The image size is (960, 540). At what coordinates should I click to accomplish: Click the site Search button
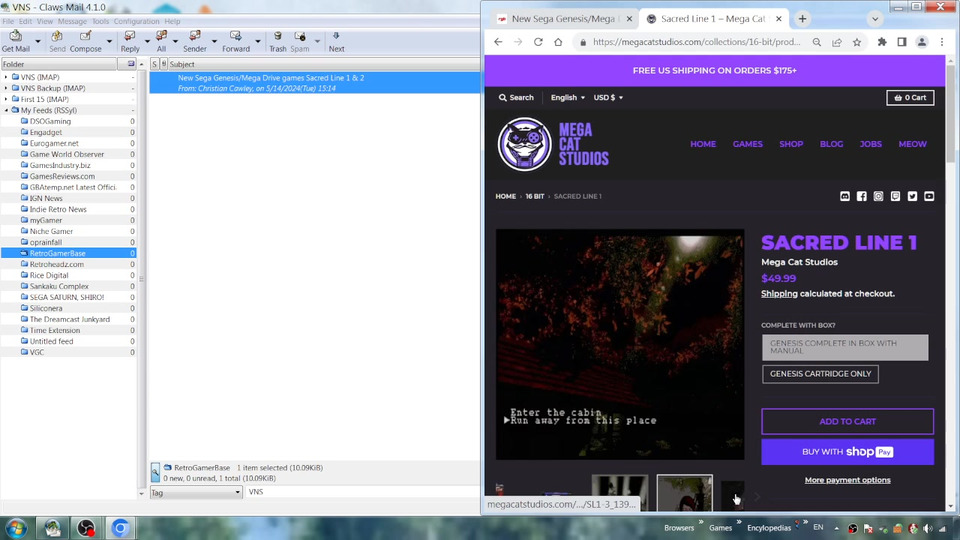coord(516,97)
